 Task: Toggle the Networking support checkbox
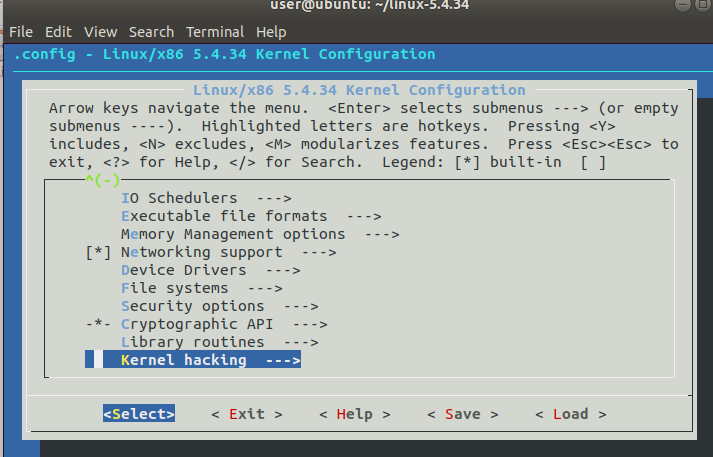point(98,252)
